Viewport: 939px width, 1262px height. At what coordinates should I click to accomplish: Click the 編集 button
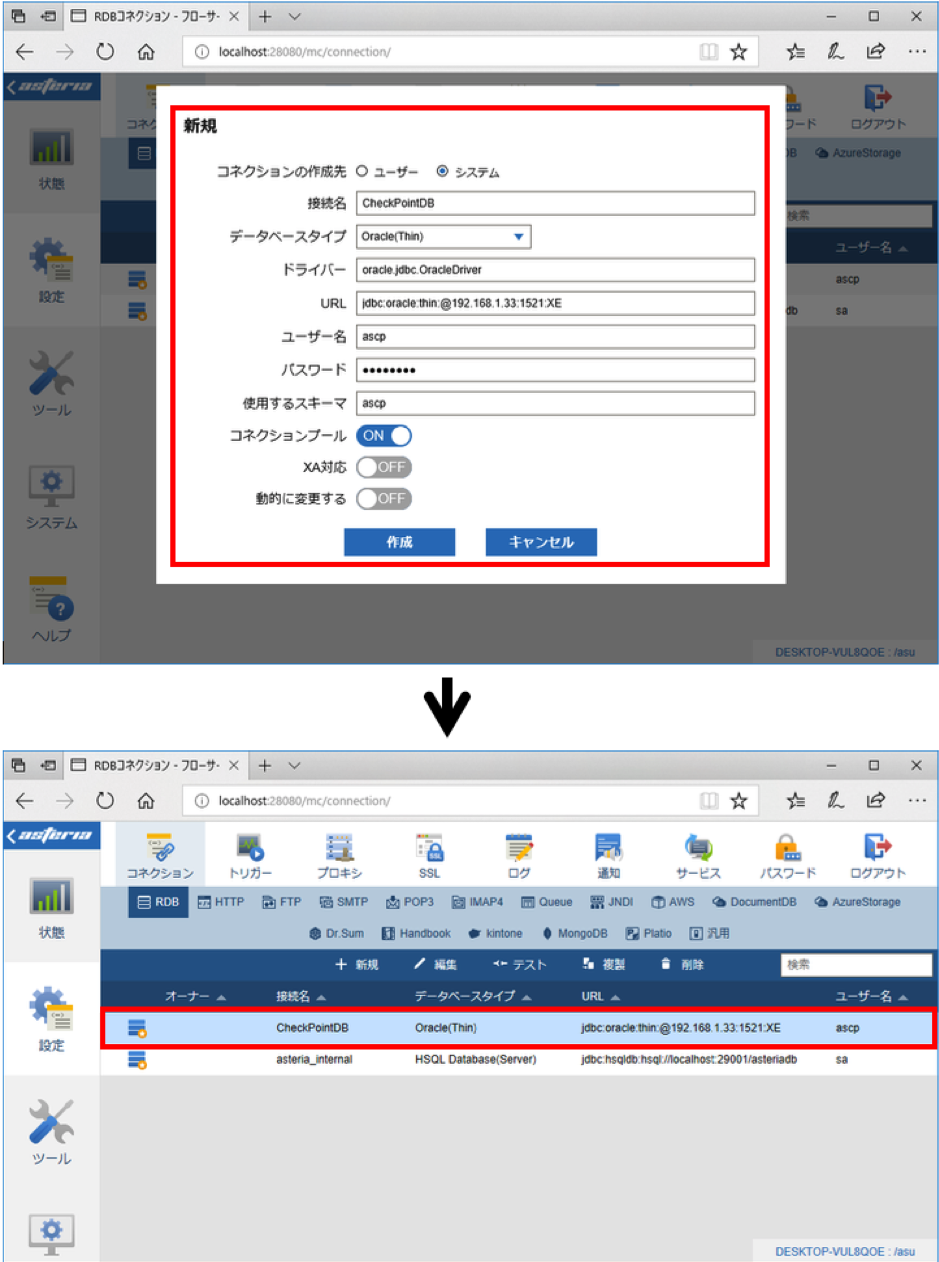[436, 965]
